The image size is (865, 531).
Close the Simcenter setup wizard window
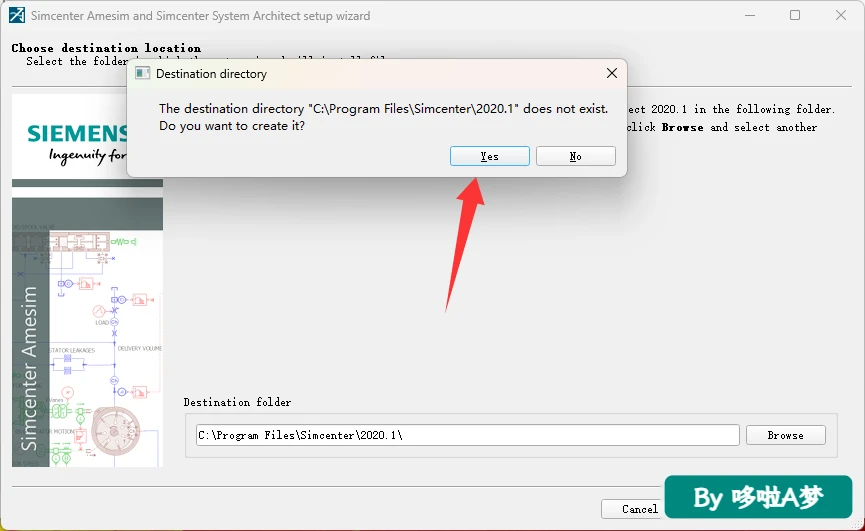(841, 15)
